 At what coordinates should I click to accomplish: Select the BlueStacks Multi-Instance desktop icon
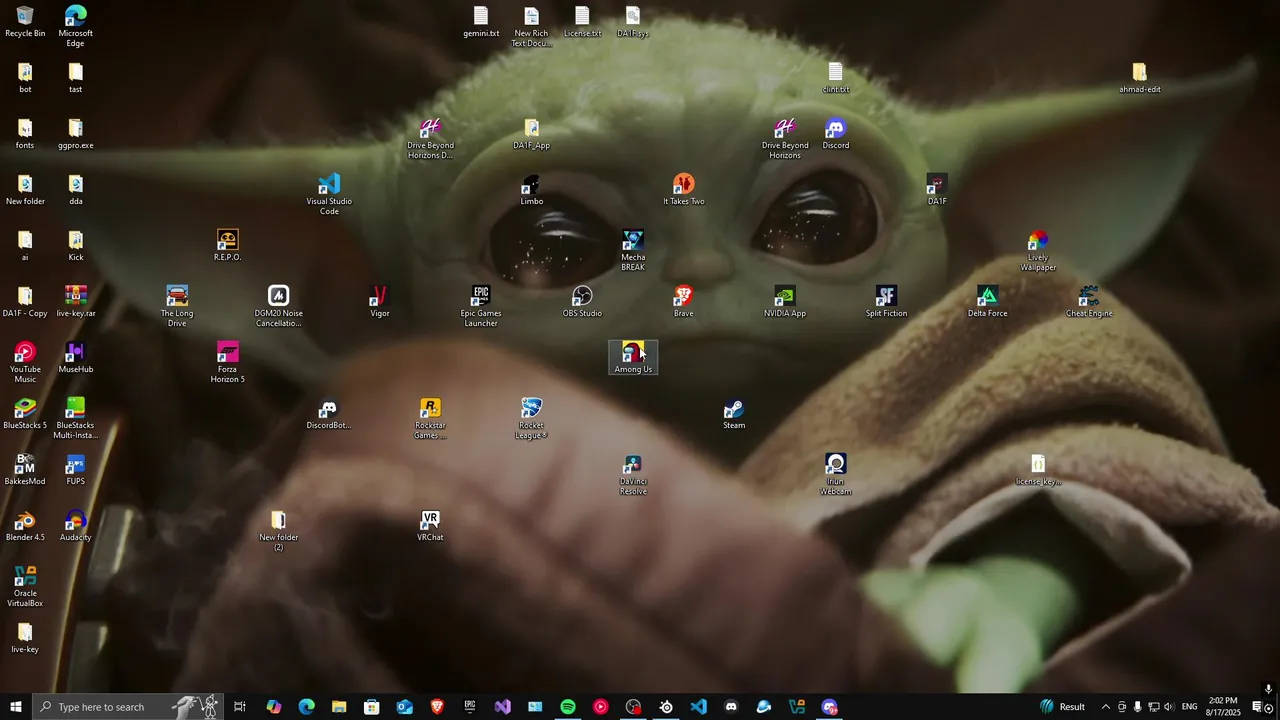point(75,419)
